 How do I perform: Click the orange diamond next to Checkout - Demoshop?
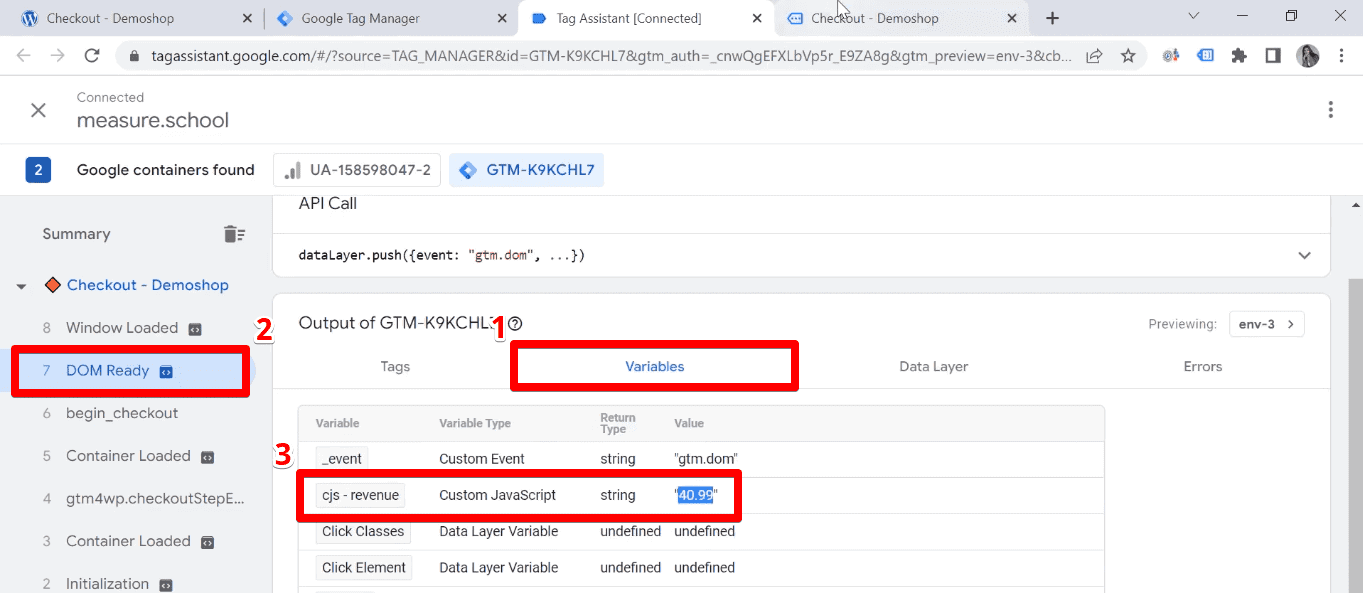click(x=52, y=284)
